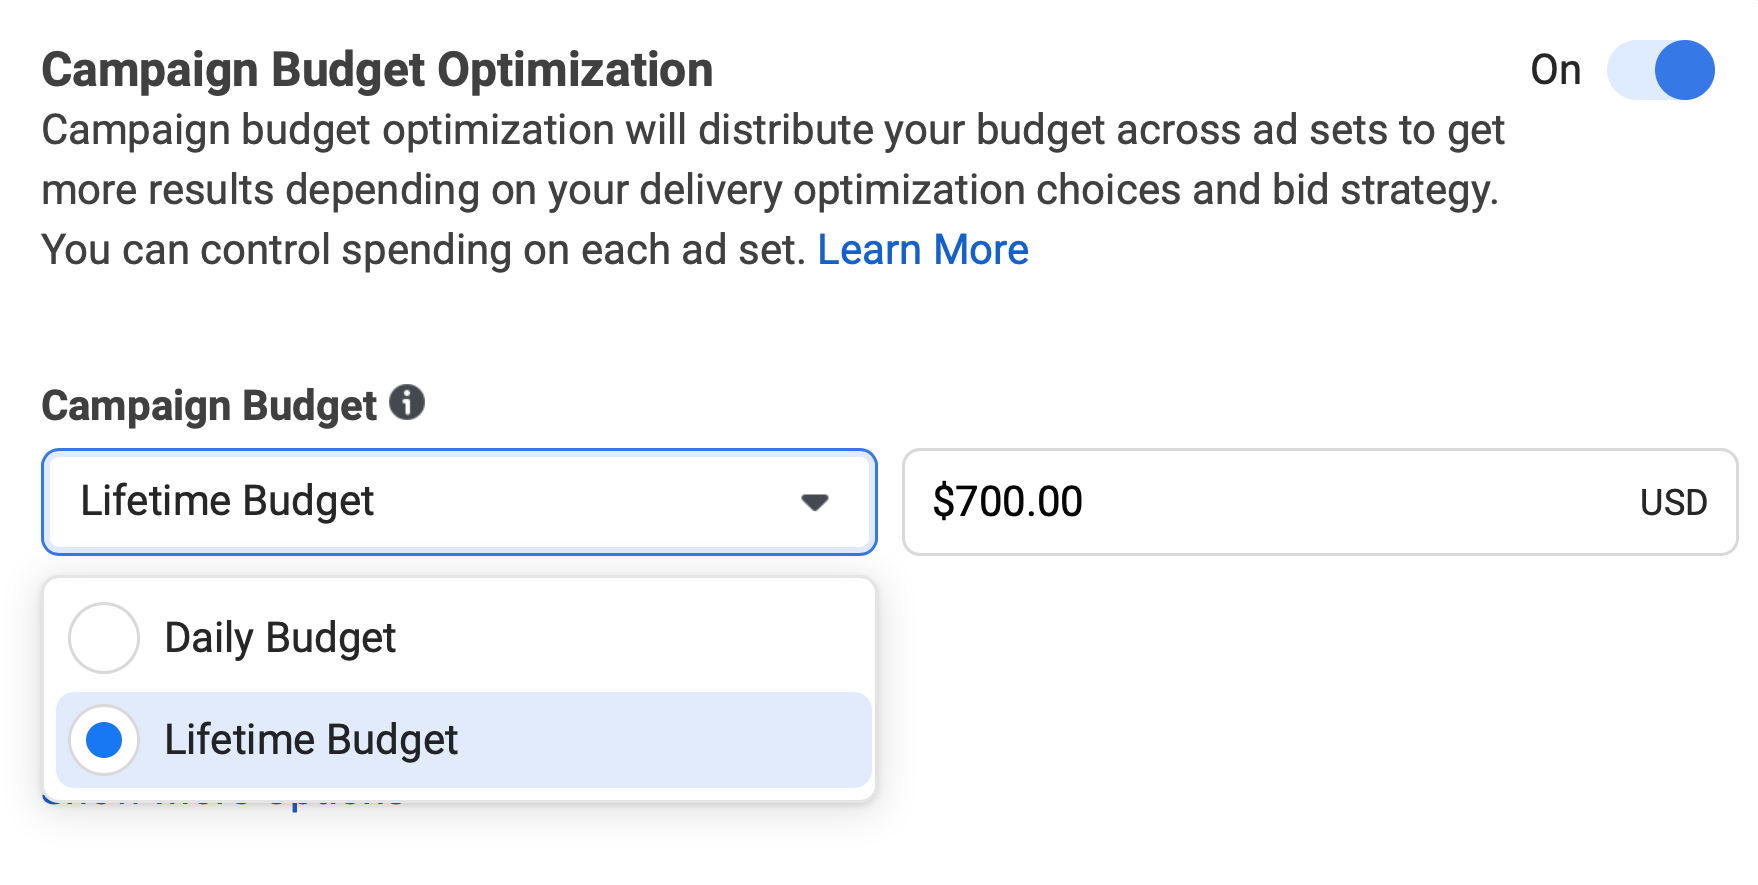Click the Campaign Budget section label

(209, 405)
